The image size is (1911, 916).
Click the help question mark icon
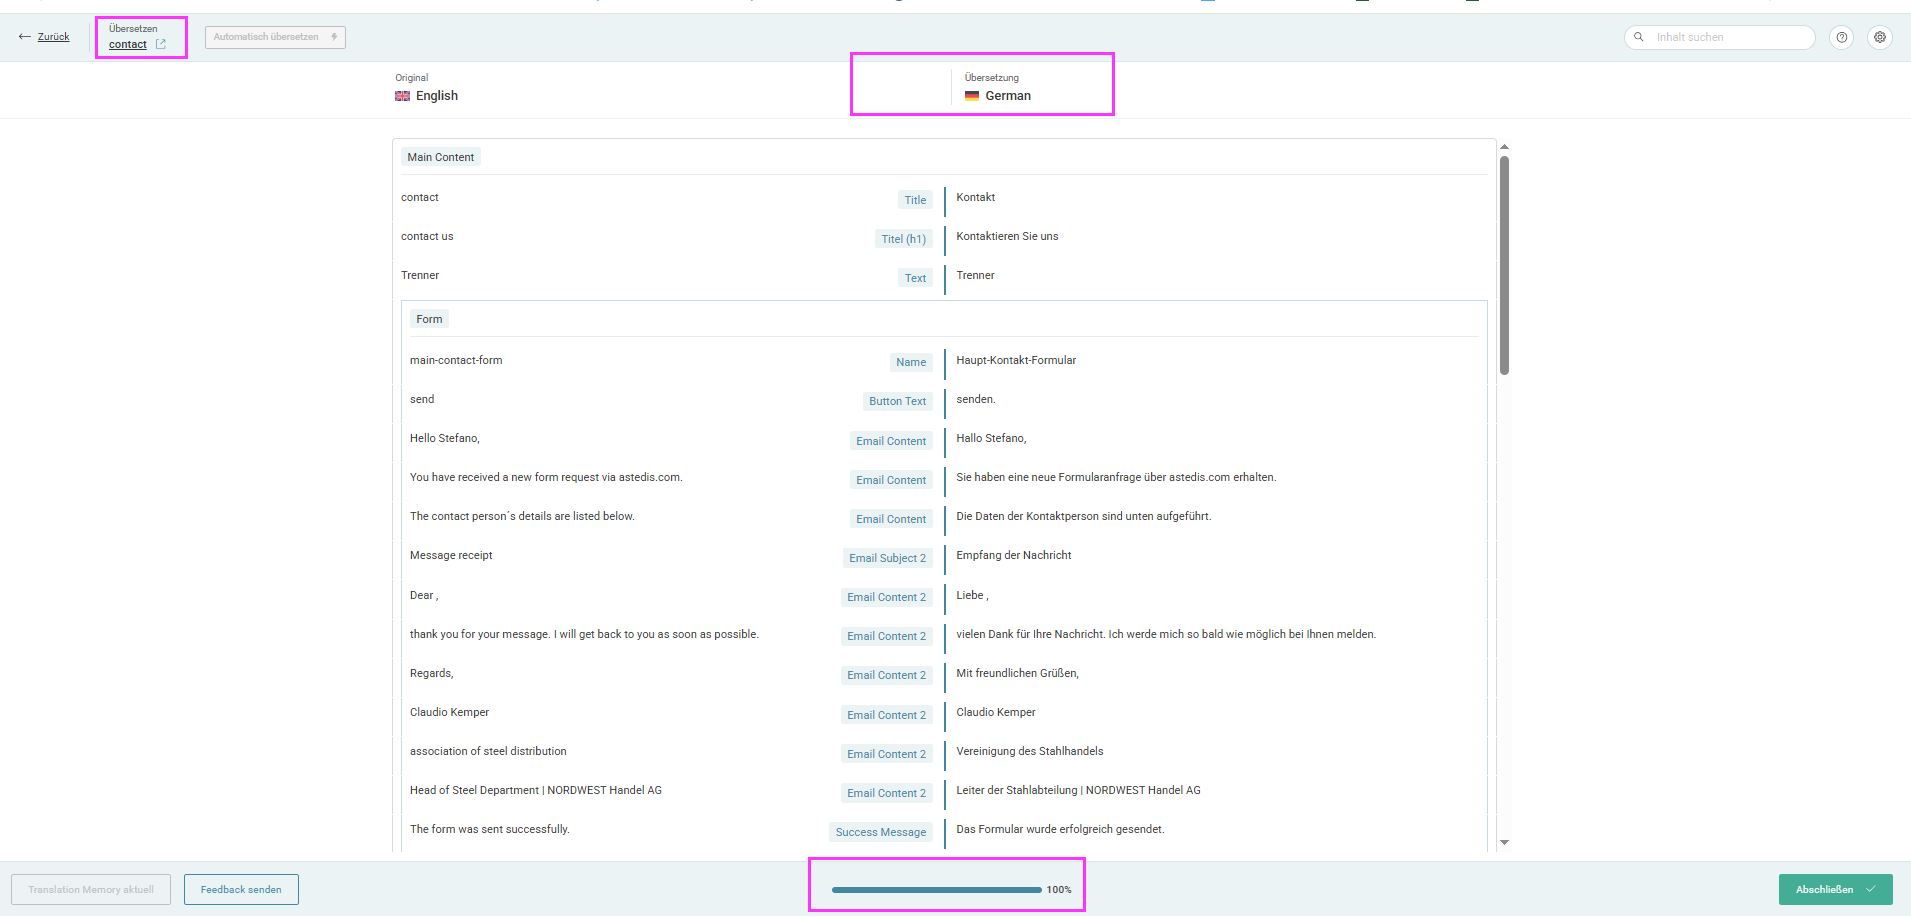[x=1841, y=37]
